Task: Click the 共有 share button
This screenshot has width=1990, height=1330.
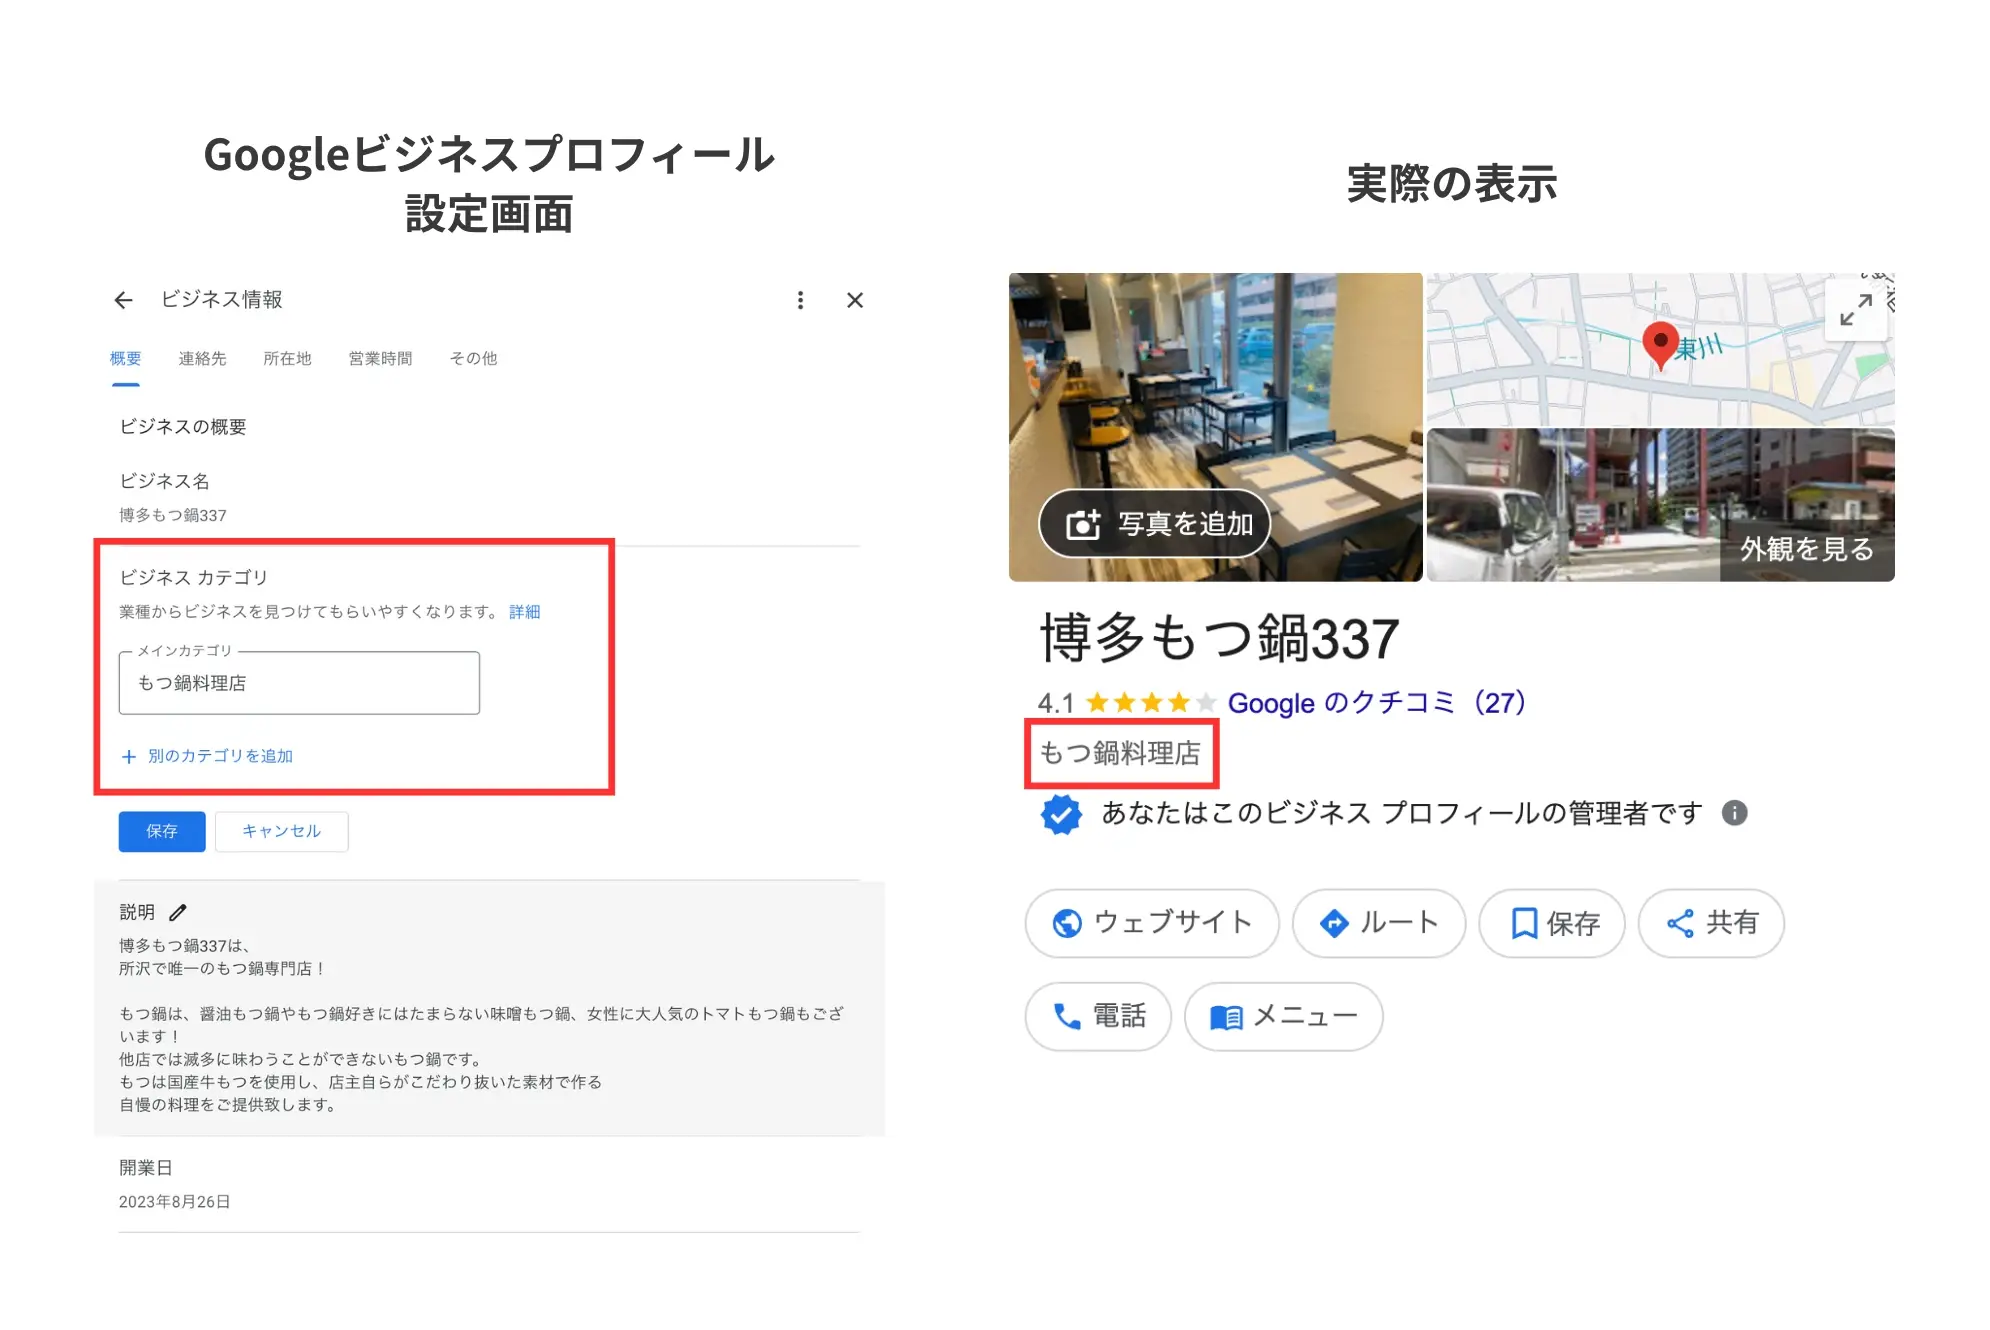Action: tap(1711, 923)
